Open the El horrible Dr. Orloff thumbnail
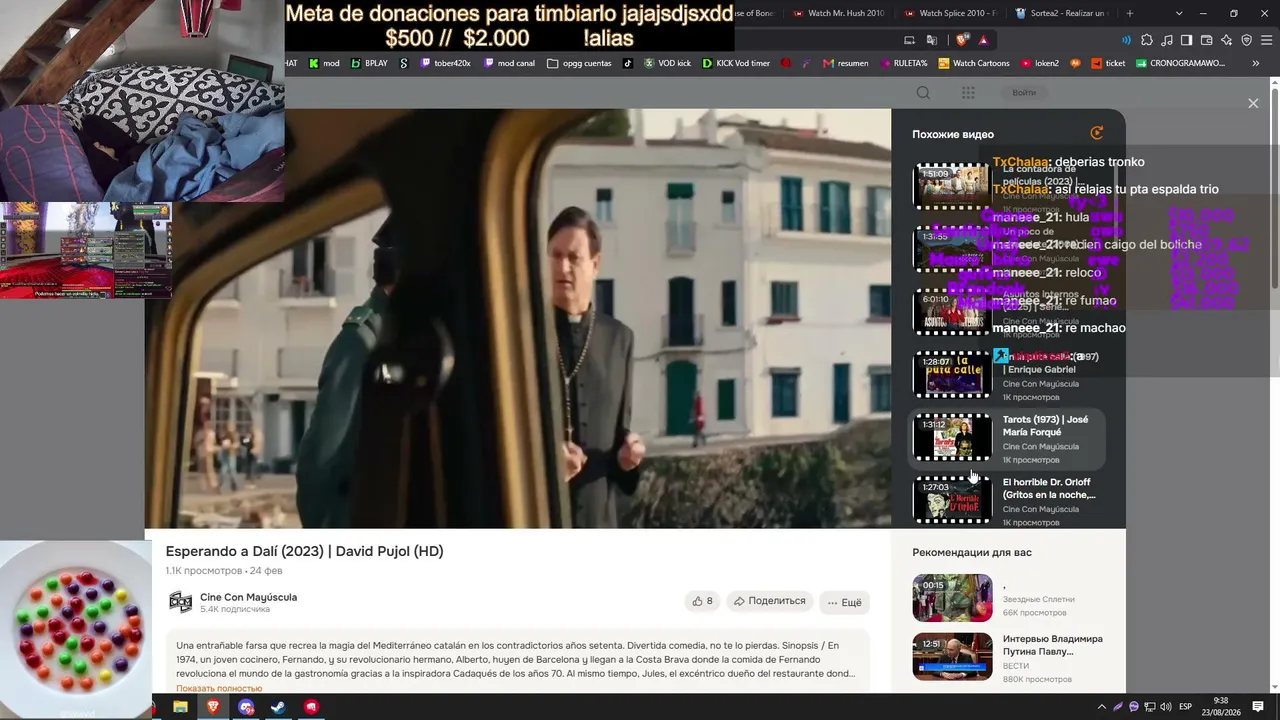The image size is (1280, 720). coord(952,500)
